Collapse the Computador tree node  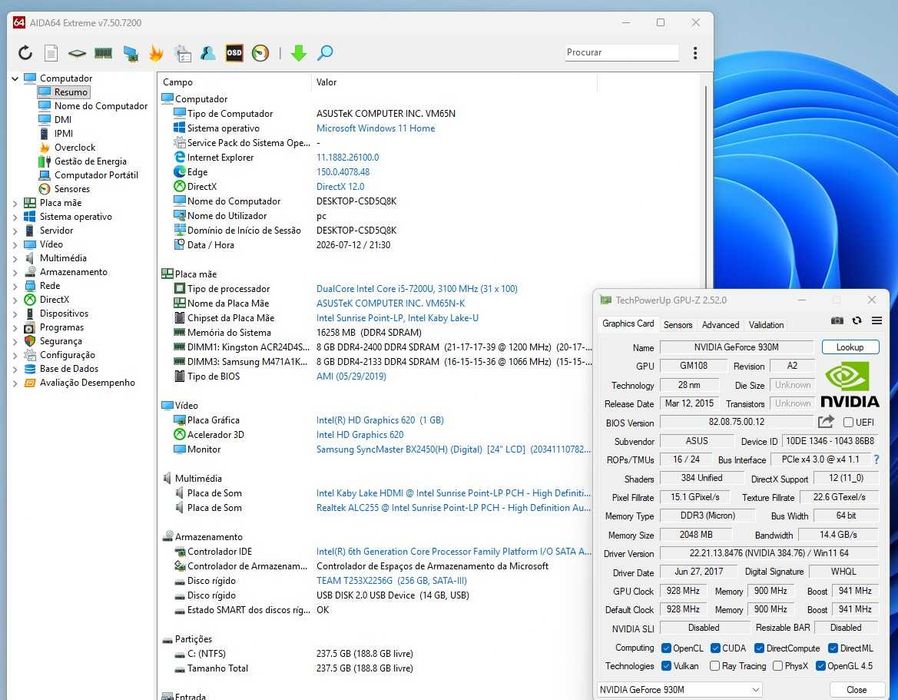click(x=15, y=78)
